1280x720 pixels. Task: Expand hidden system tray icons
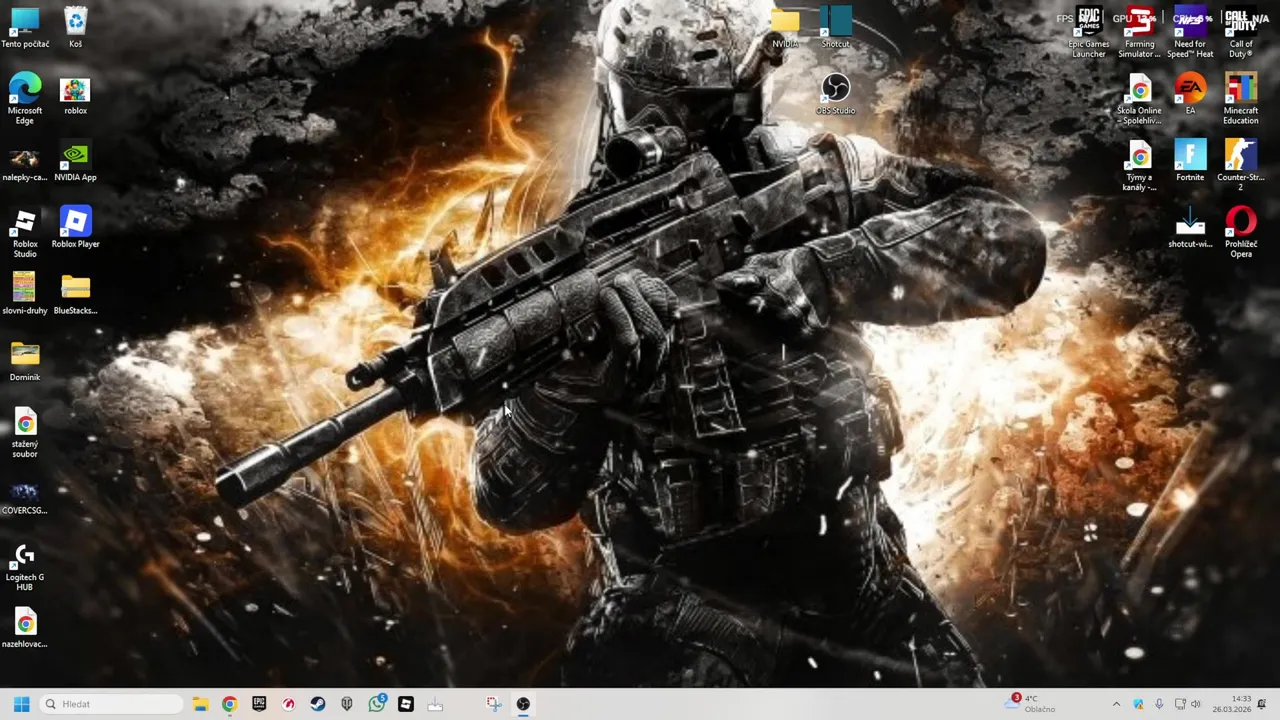coord(1116,704)
